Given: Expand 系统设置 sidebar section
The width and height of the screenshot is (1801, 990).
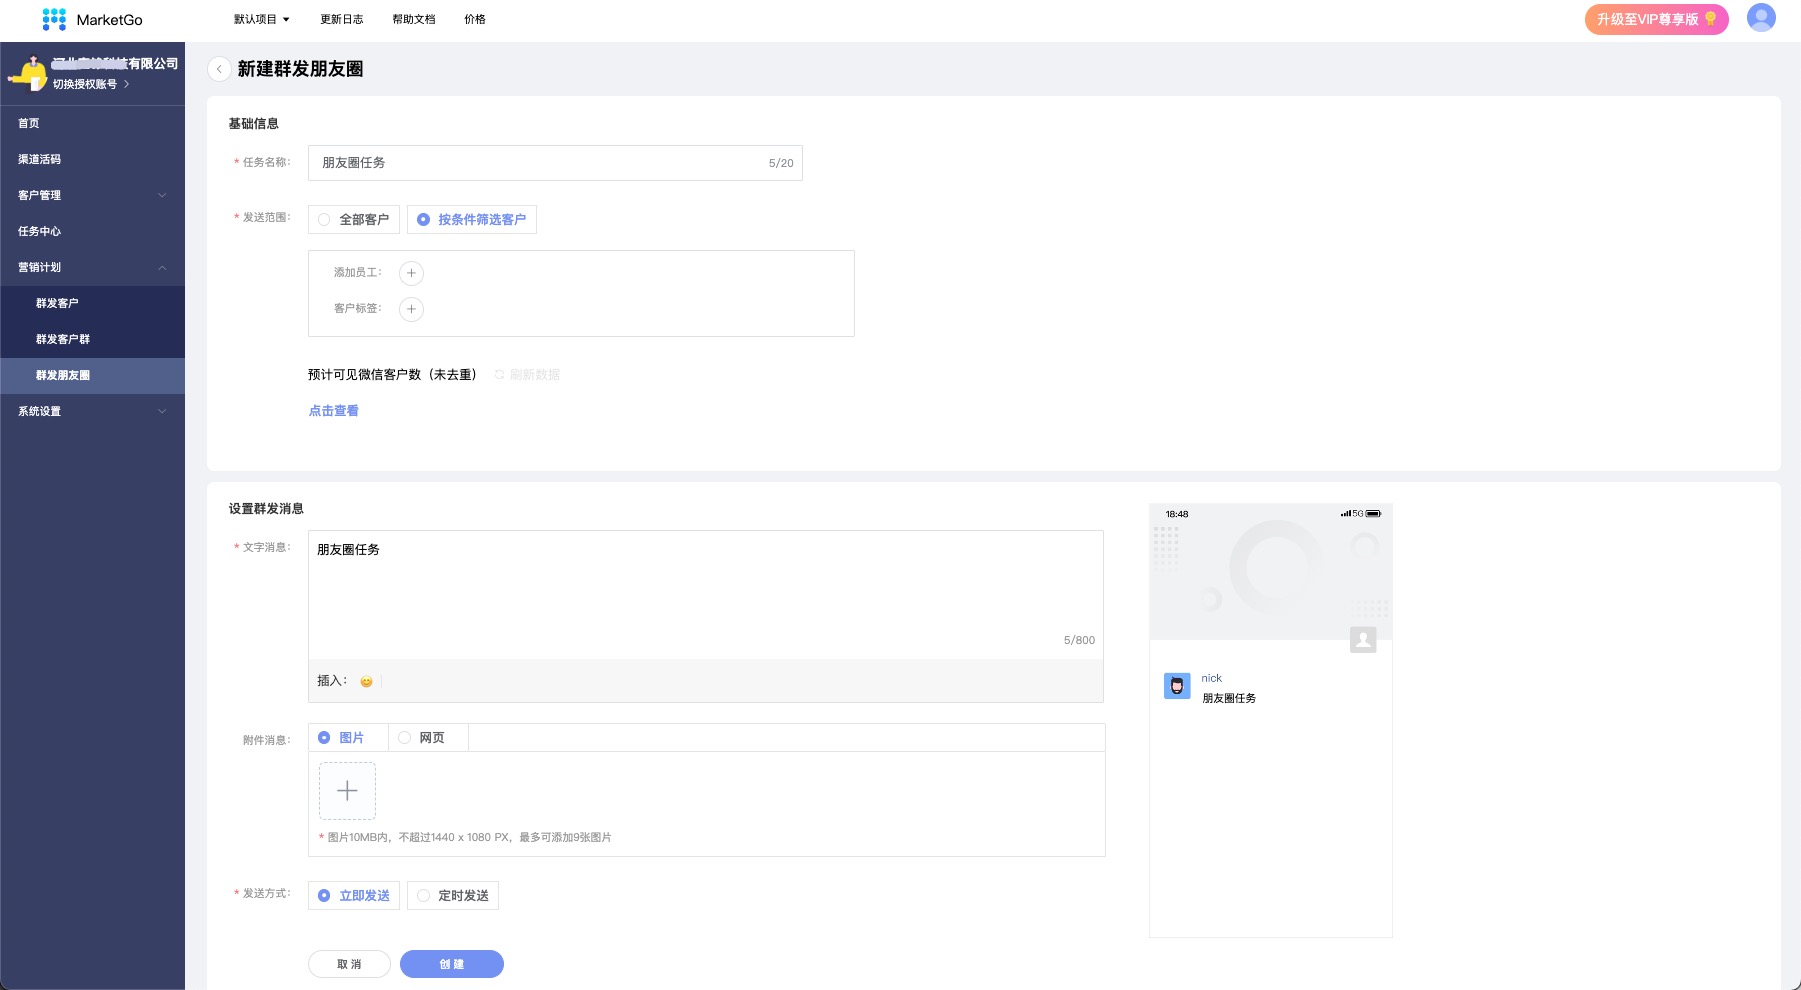Looking at the screenshot, I should click(92, 411).
